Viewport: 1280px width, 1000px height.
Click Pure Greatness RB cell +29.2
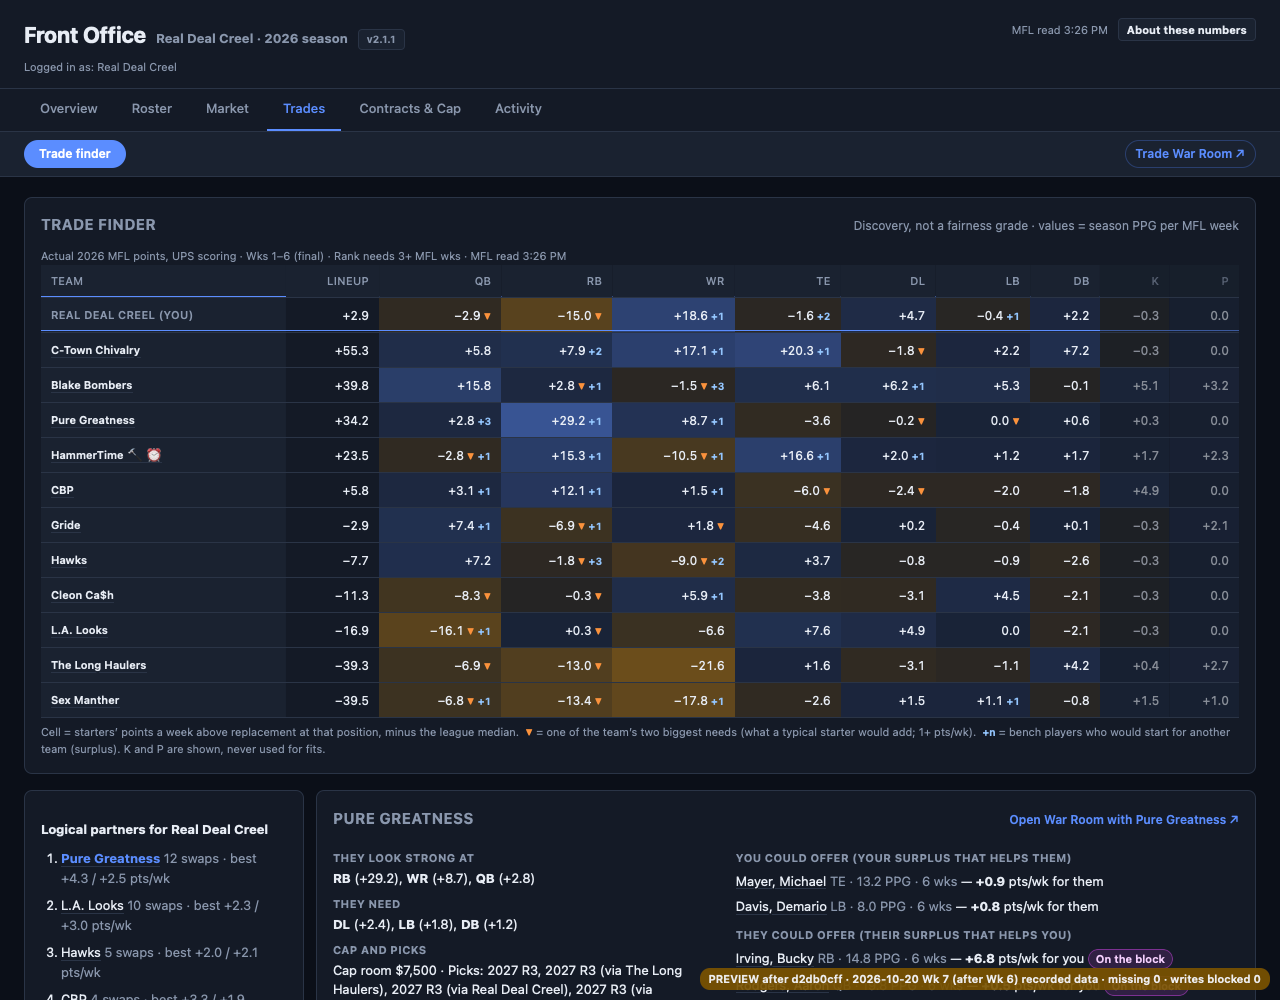[556, 420]
